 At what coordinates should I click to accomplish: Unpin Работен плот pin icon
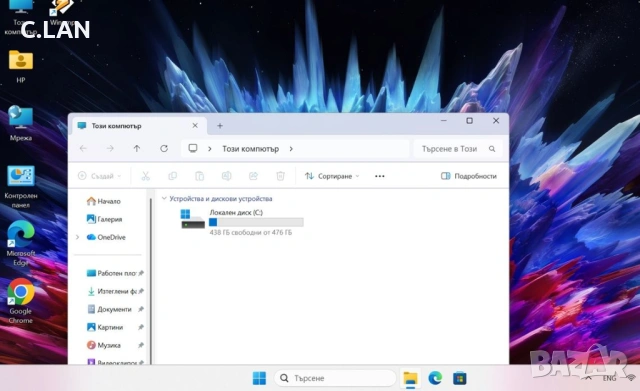141,273
